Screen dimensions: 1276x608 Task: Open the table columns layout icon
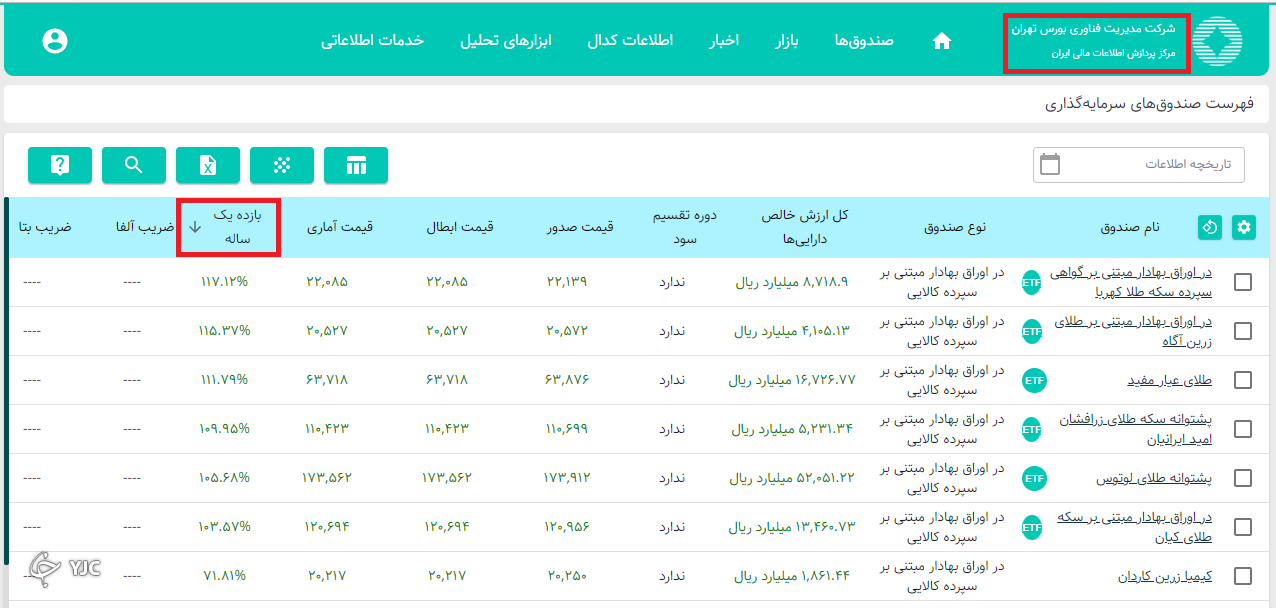point(356,165)
